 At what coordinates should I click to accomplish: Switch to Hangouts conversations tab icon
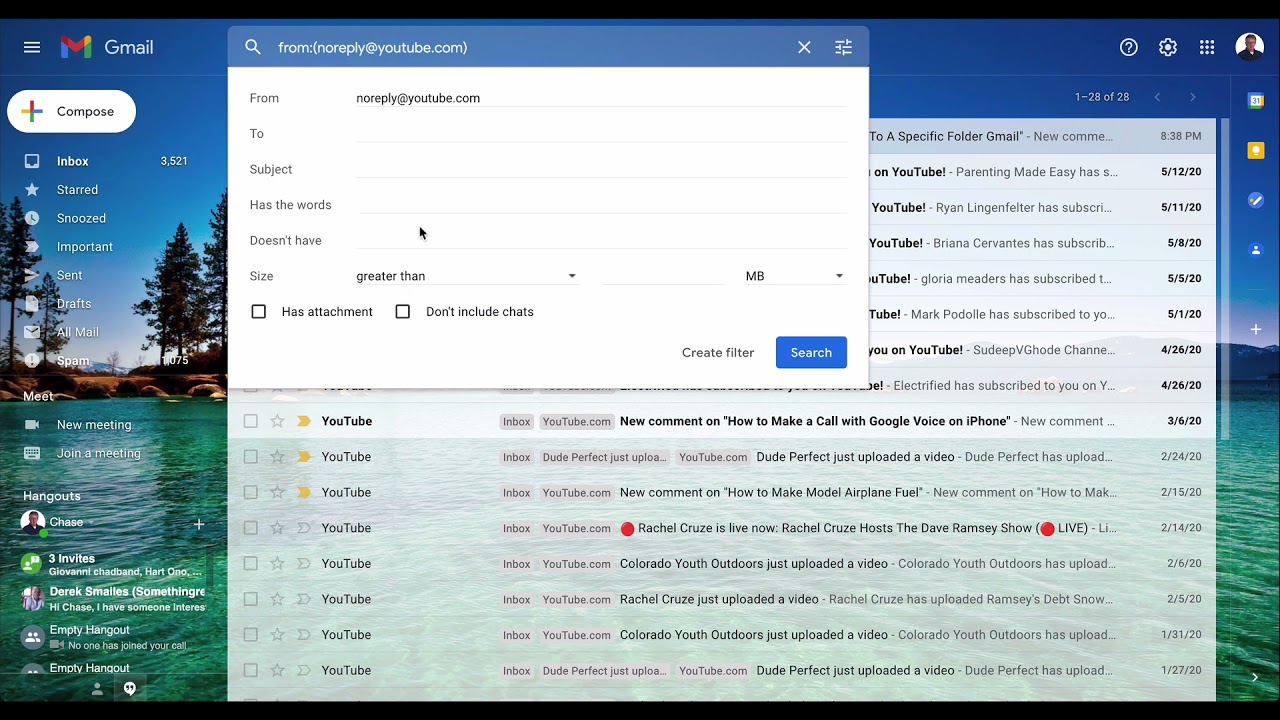(x=130, y=689)
